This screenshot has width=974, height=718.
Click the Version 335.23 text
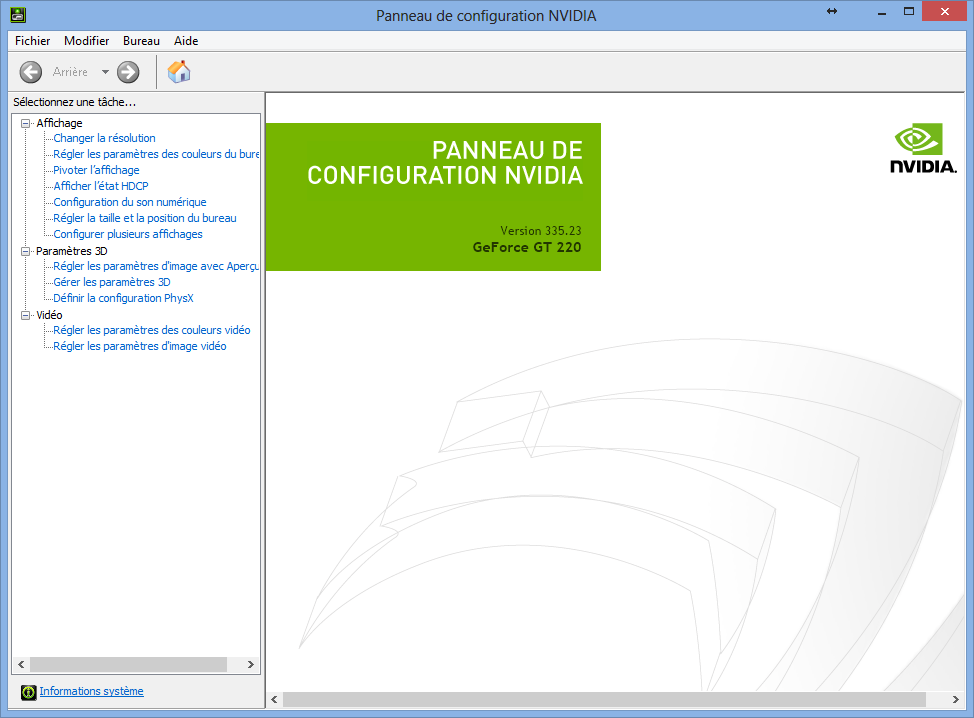click(540, 230)
